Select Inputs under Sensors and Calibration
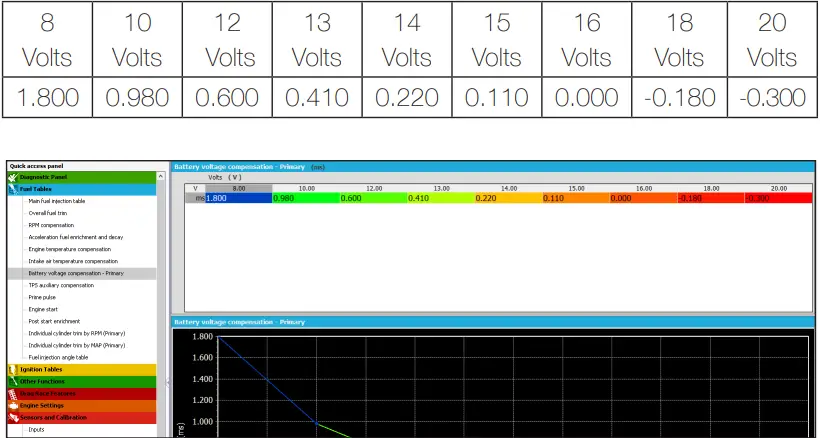 pyautogui.click(x=36, y=430)
